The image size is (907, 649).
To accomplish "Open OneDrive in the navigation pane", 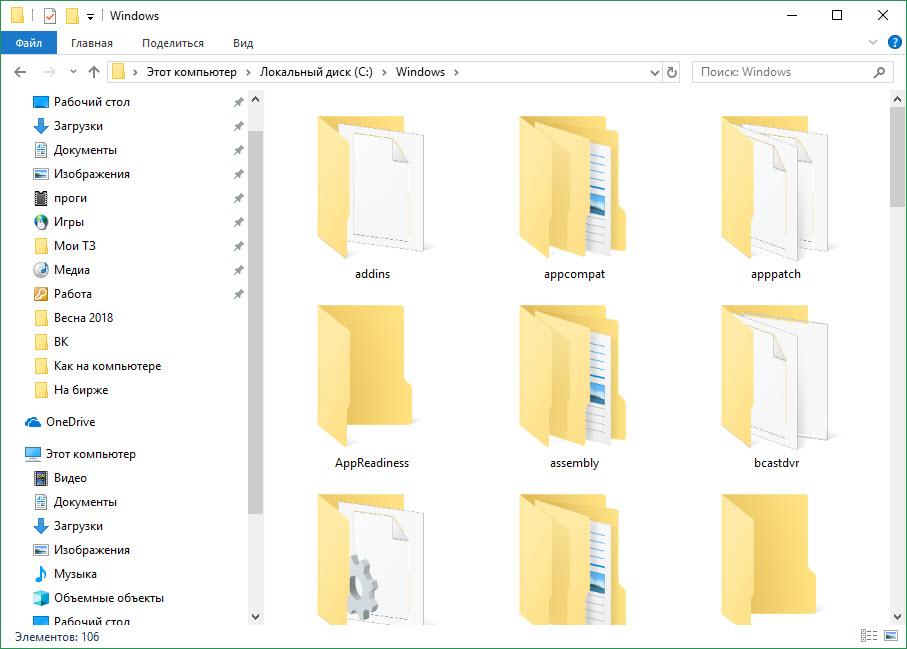I will 70,422.
